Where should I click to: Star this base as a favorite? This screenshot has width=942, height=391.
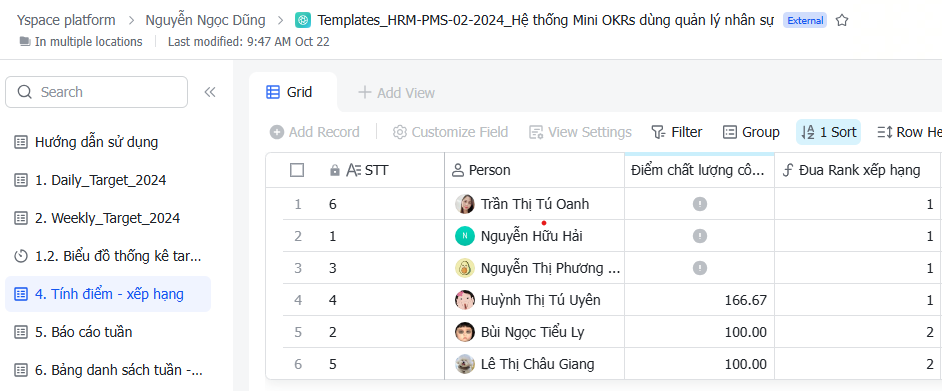[x=842, y=20]
